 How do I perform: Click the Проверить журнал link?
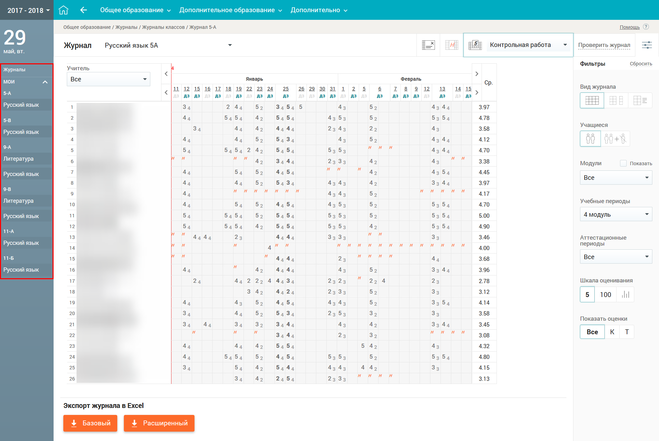click(604, 45)
